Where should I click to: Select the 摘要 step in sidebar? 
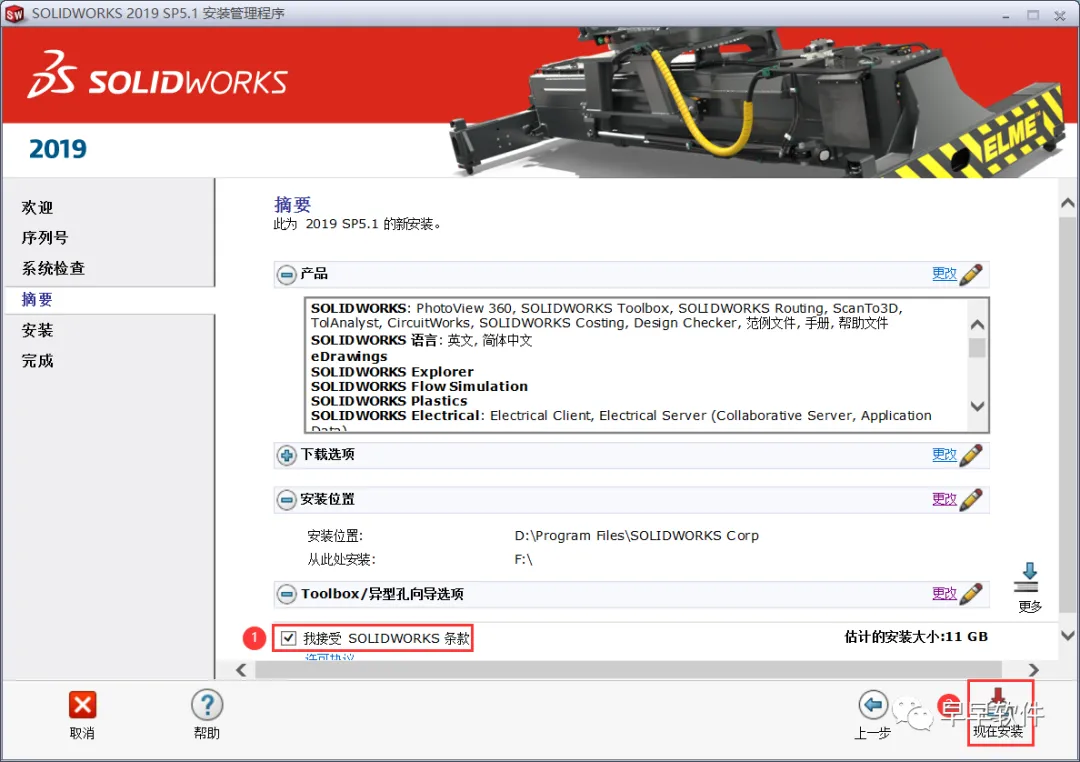(37, 299)
